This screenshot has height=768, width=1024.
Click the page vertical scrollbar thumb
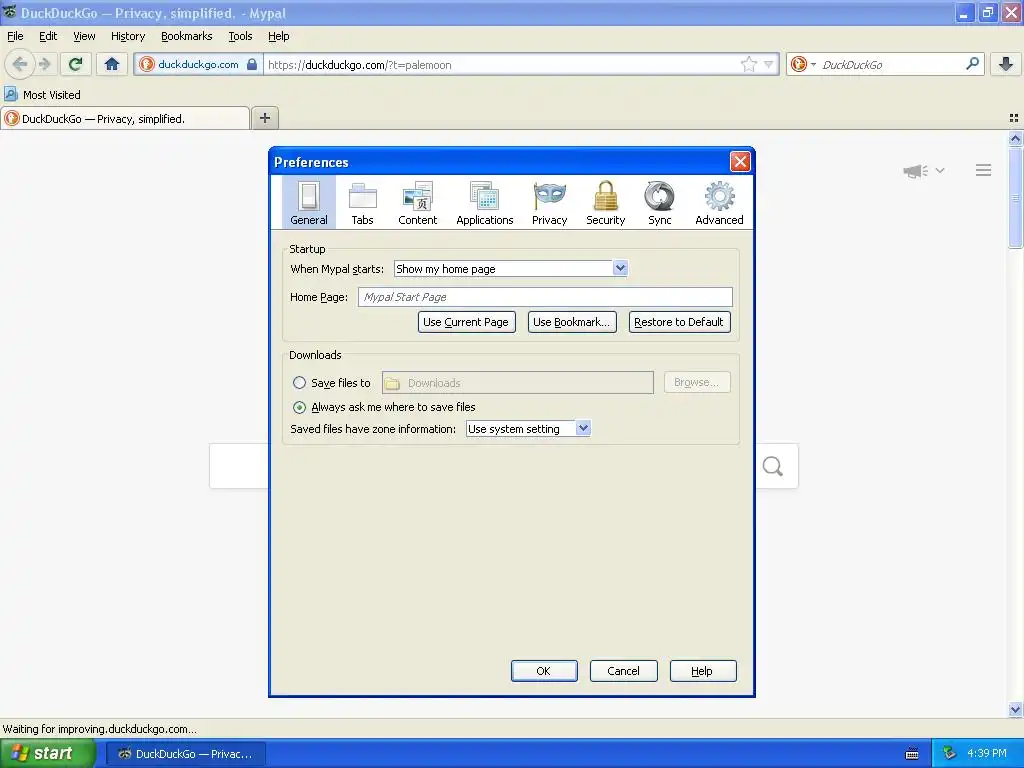[x=1015, y=197]
